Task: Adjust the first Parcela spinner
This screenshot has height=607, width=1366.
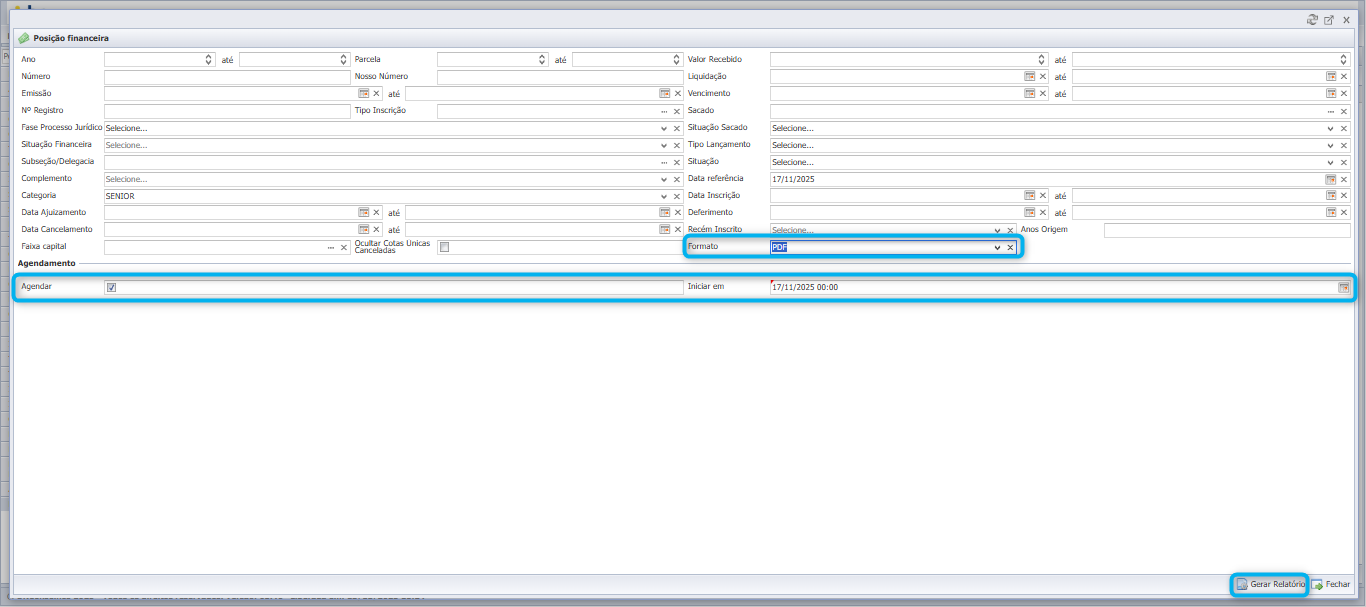Action: pos(541,60)
